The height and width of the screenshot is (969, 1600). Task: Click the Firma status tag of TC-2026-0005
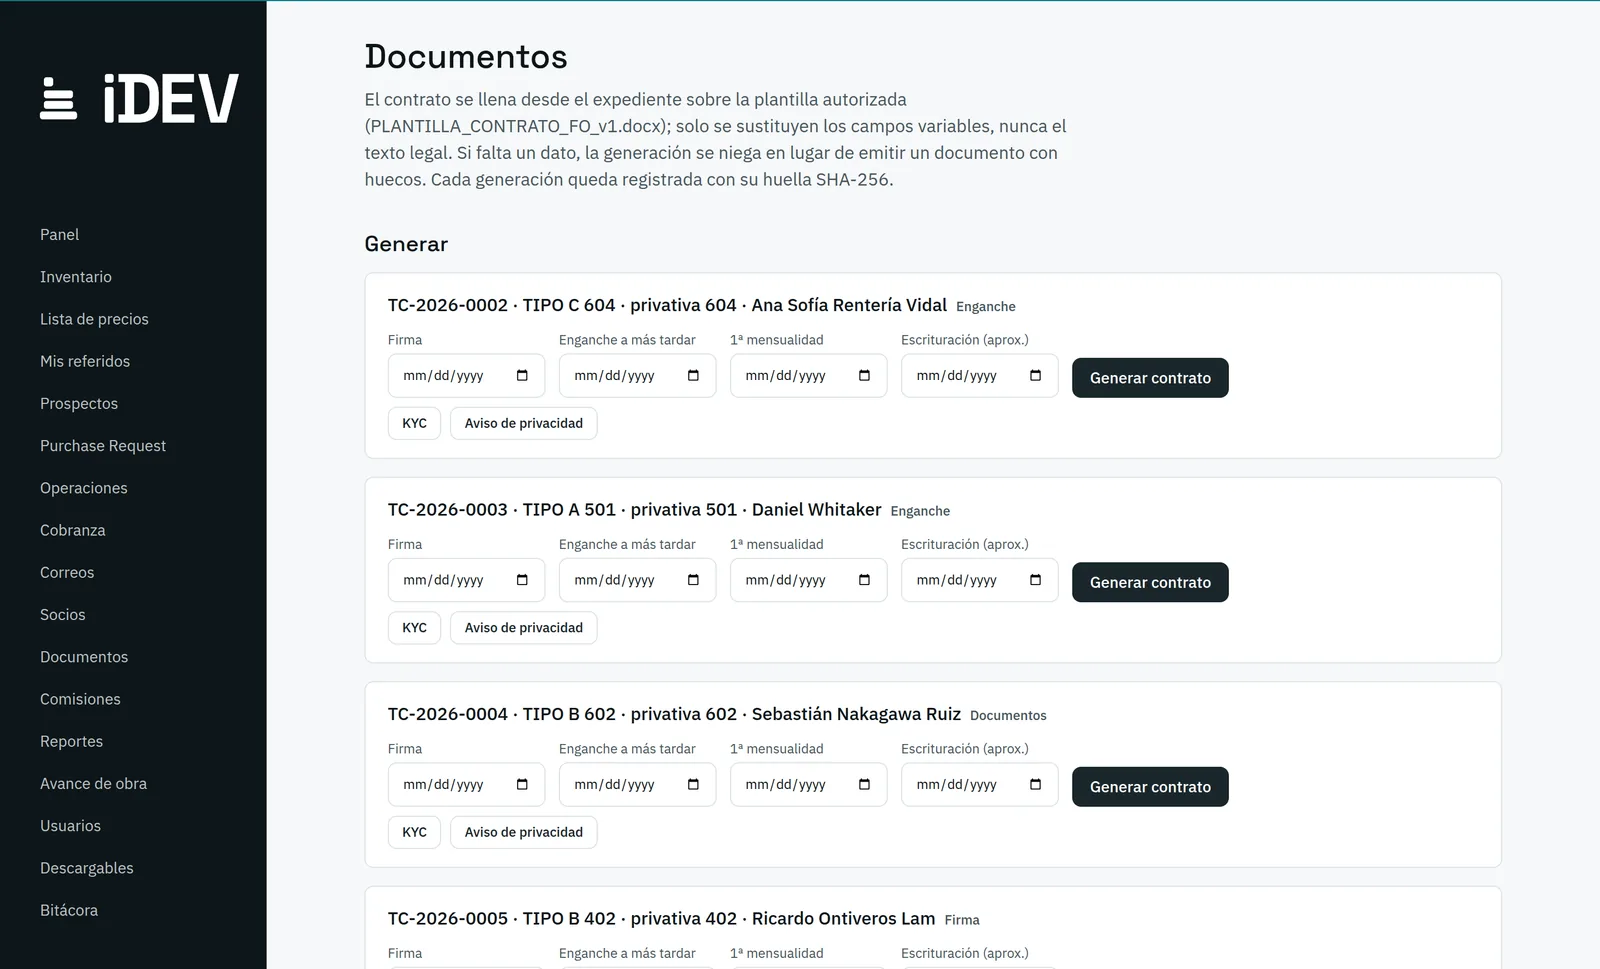[x=962, y=920]
